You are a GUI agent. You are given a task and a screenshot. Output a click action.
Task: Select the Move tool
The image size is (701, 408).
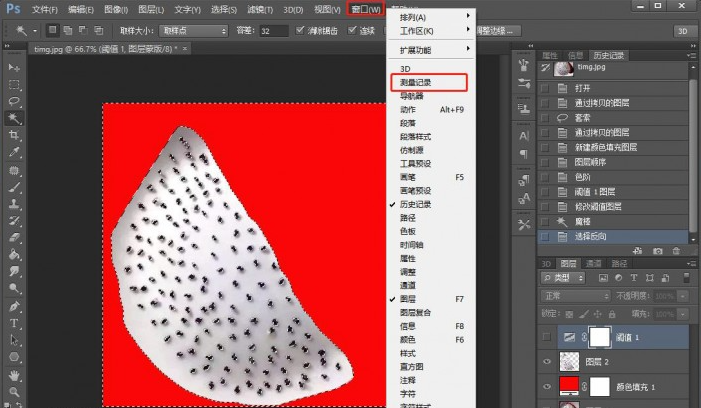click(x=15, y=67)
